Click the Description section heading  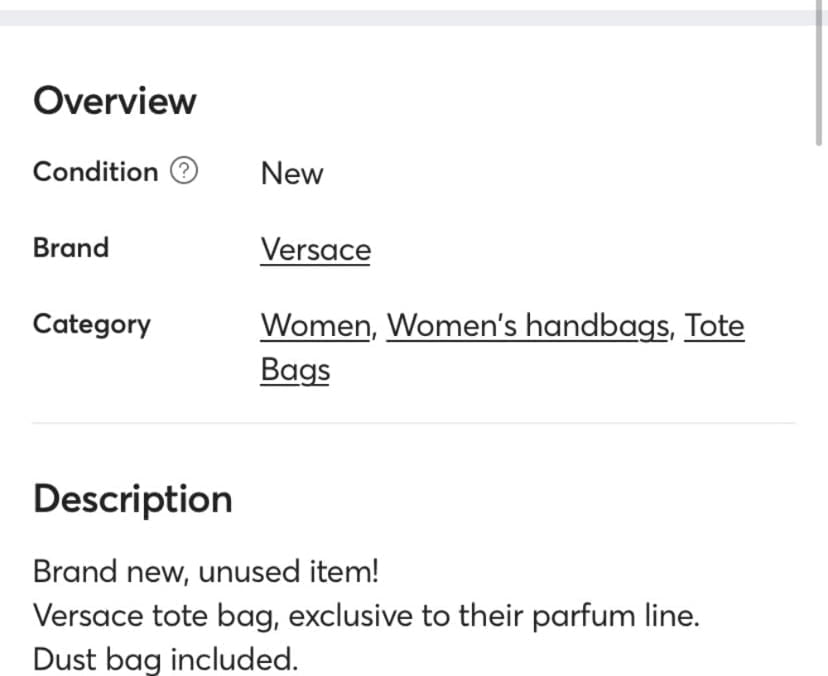pyautogui.click(x=133, y=499)
